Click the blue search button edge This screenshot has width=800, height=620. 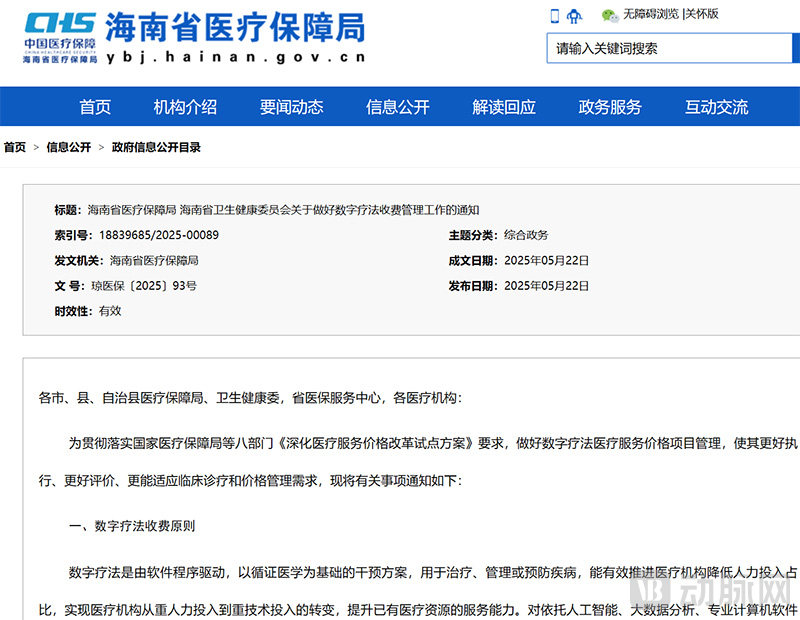(796, 48)
